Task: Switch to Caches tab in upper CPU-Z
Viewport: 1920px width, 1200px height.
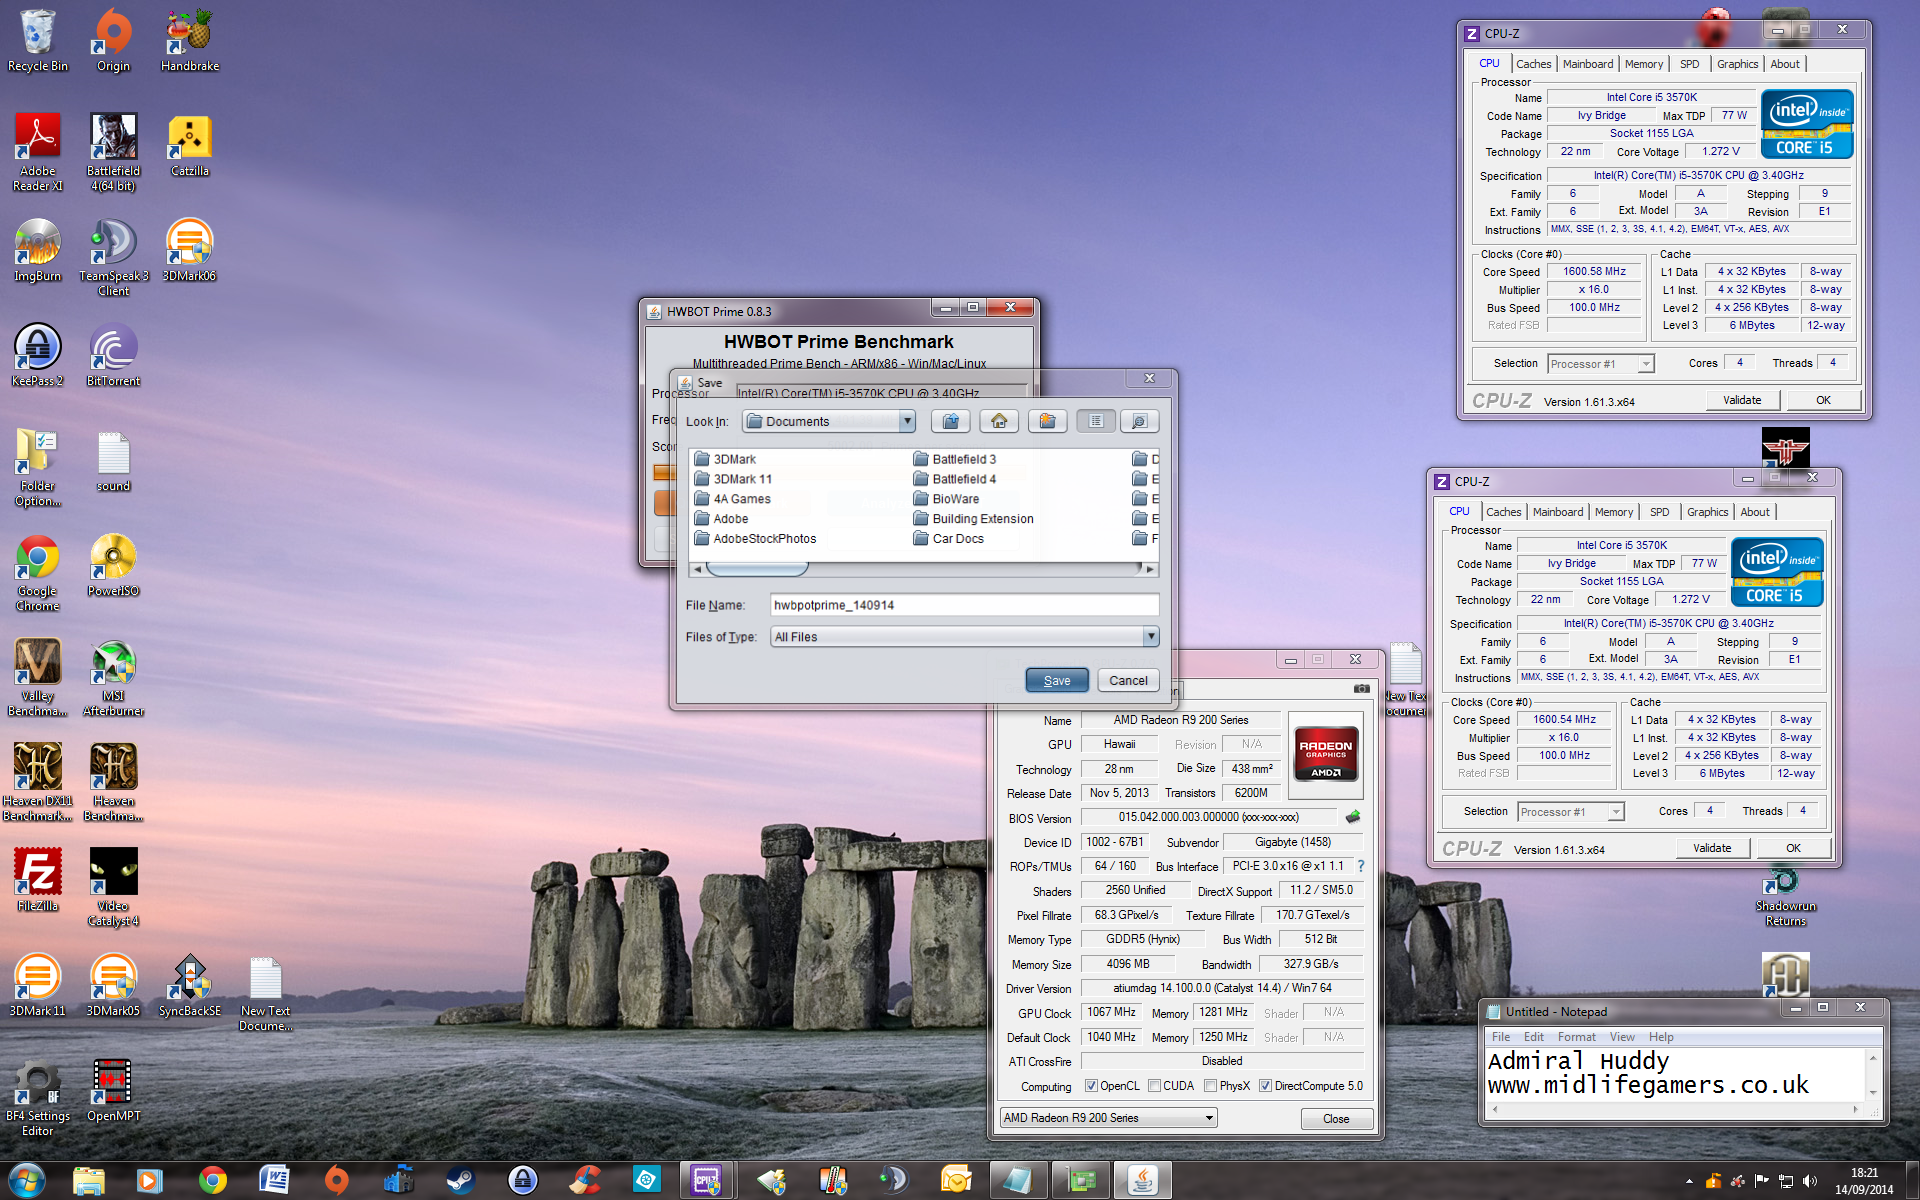Action: 1533,64
